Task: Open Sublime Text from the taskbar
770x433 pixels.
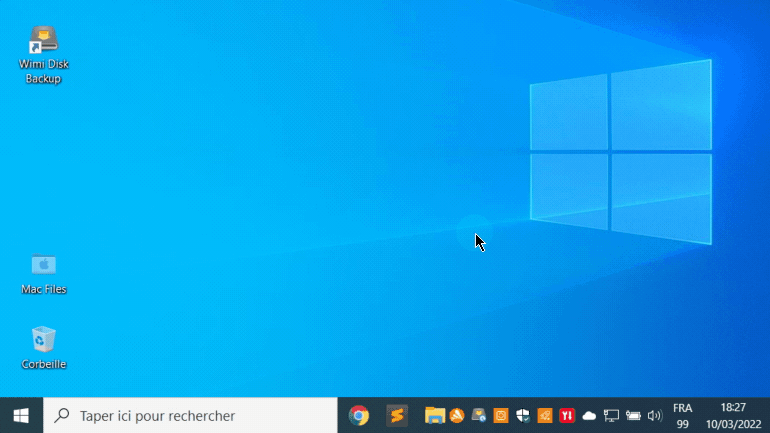Action: (x=397, y=416)
